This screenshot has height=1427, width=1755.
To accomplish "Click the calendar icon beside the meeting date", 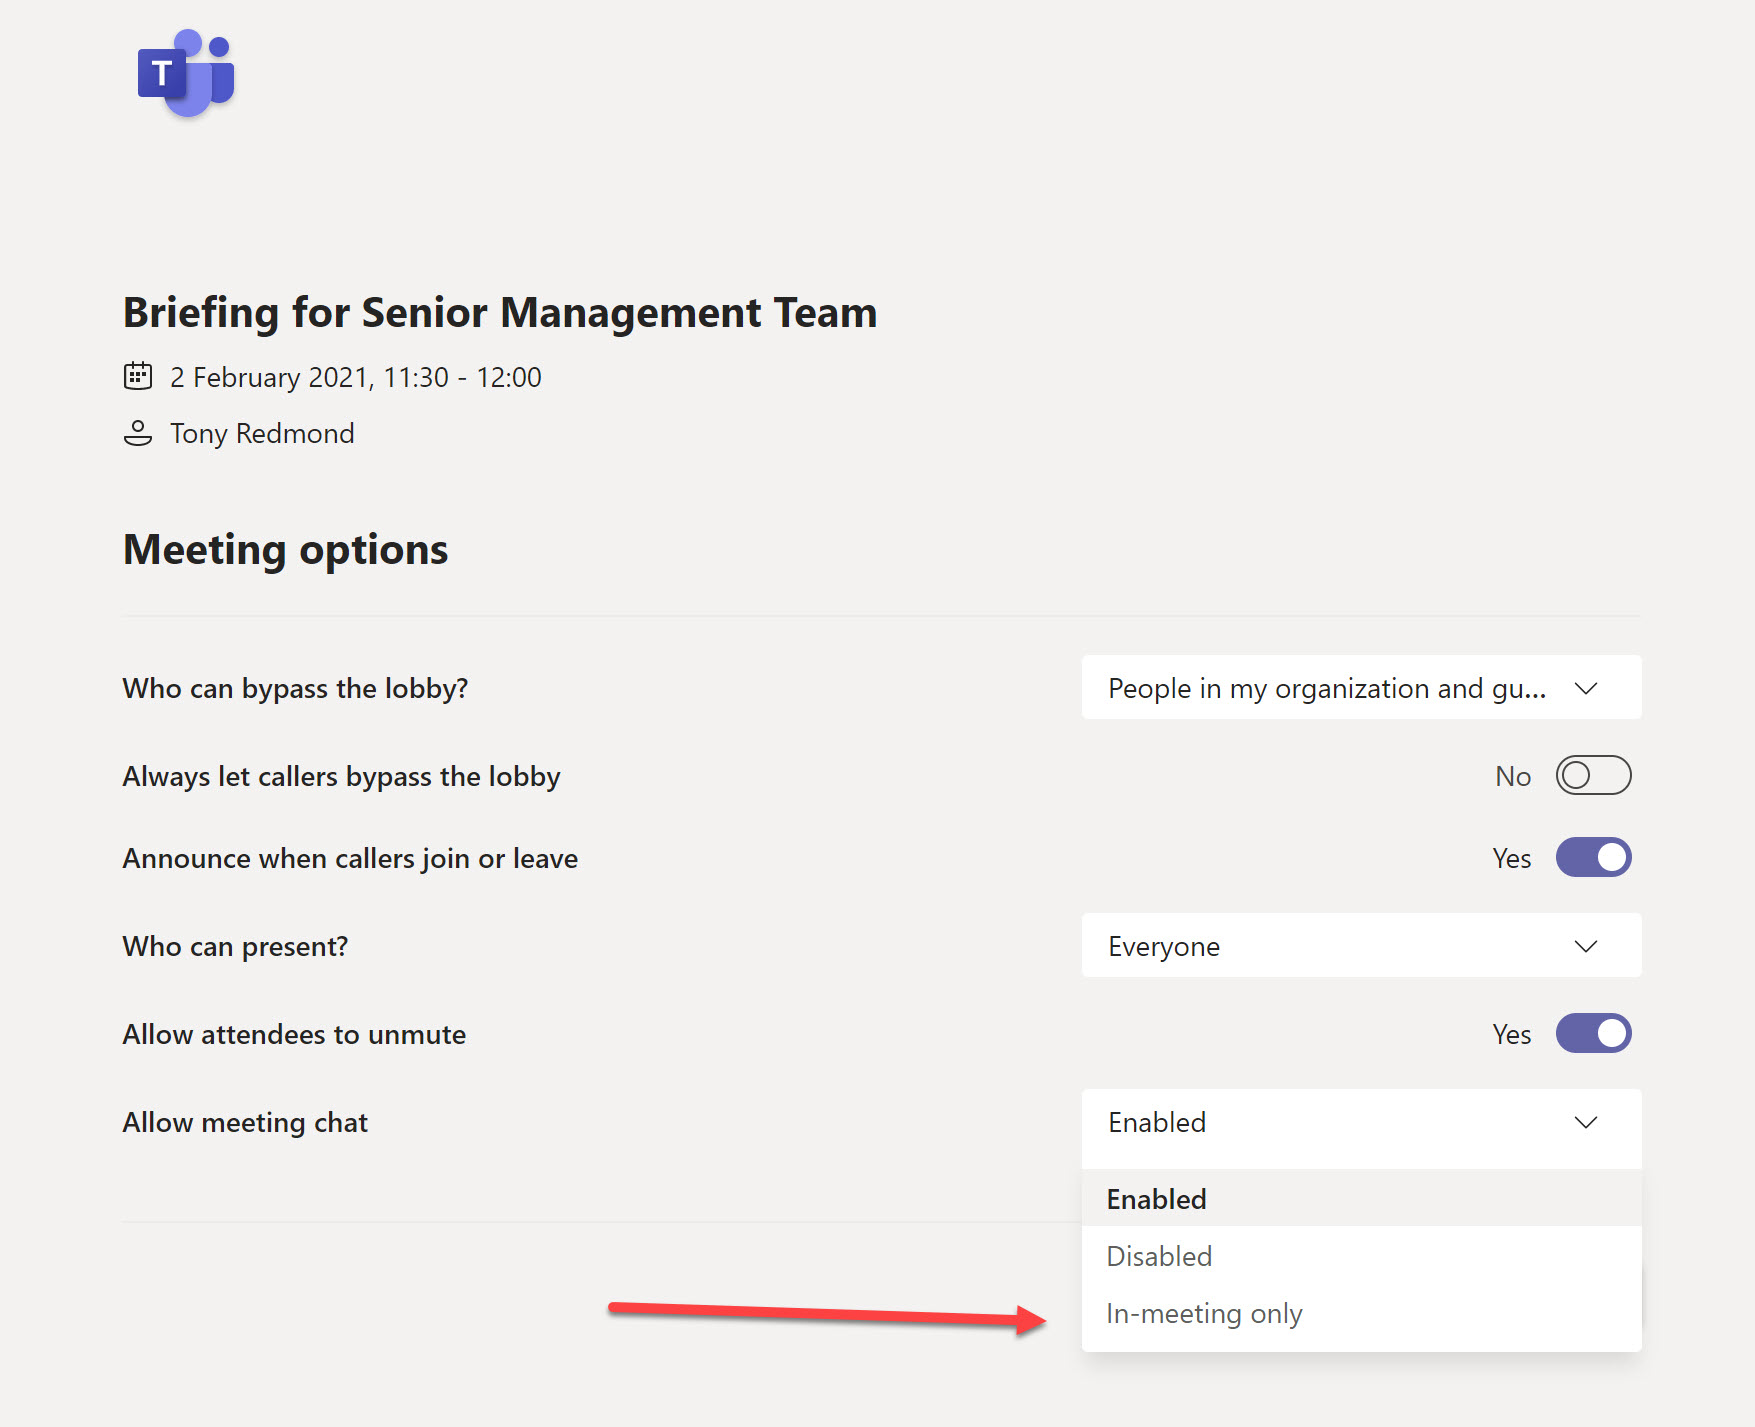I will pos(138,376).
